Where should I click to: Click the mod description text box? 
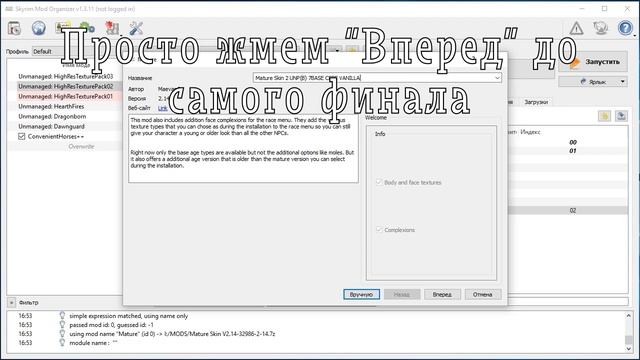click(x=243, y=149)
